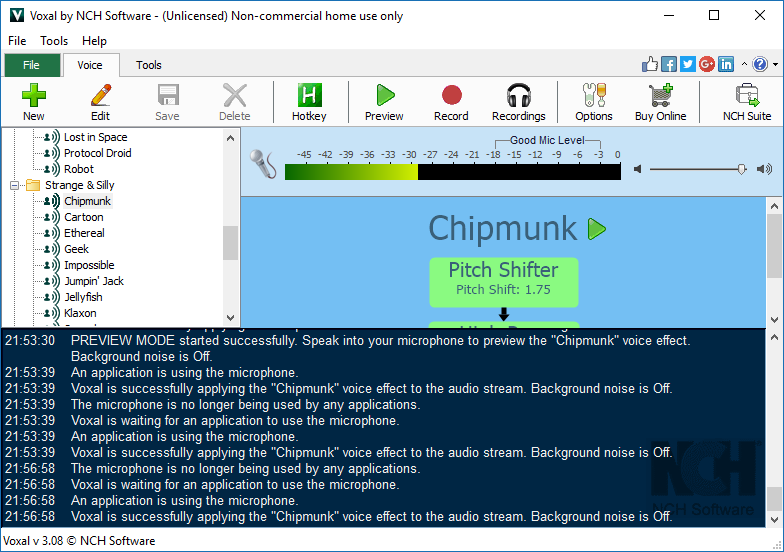Select Robot voice
The image size is (784, 552).
(x=79, y=169)
